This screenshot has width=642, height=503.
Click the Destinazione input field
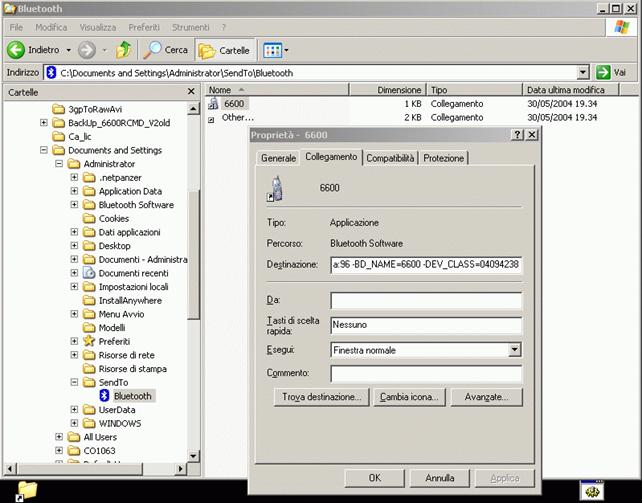coord(426,264)
